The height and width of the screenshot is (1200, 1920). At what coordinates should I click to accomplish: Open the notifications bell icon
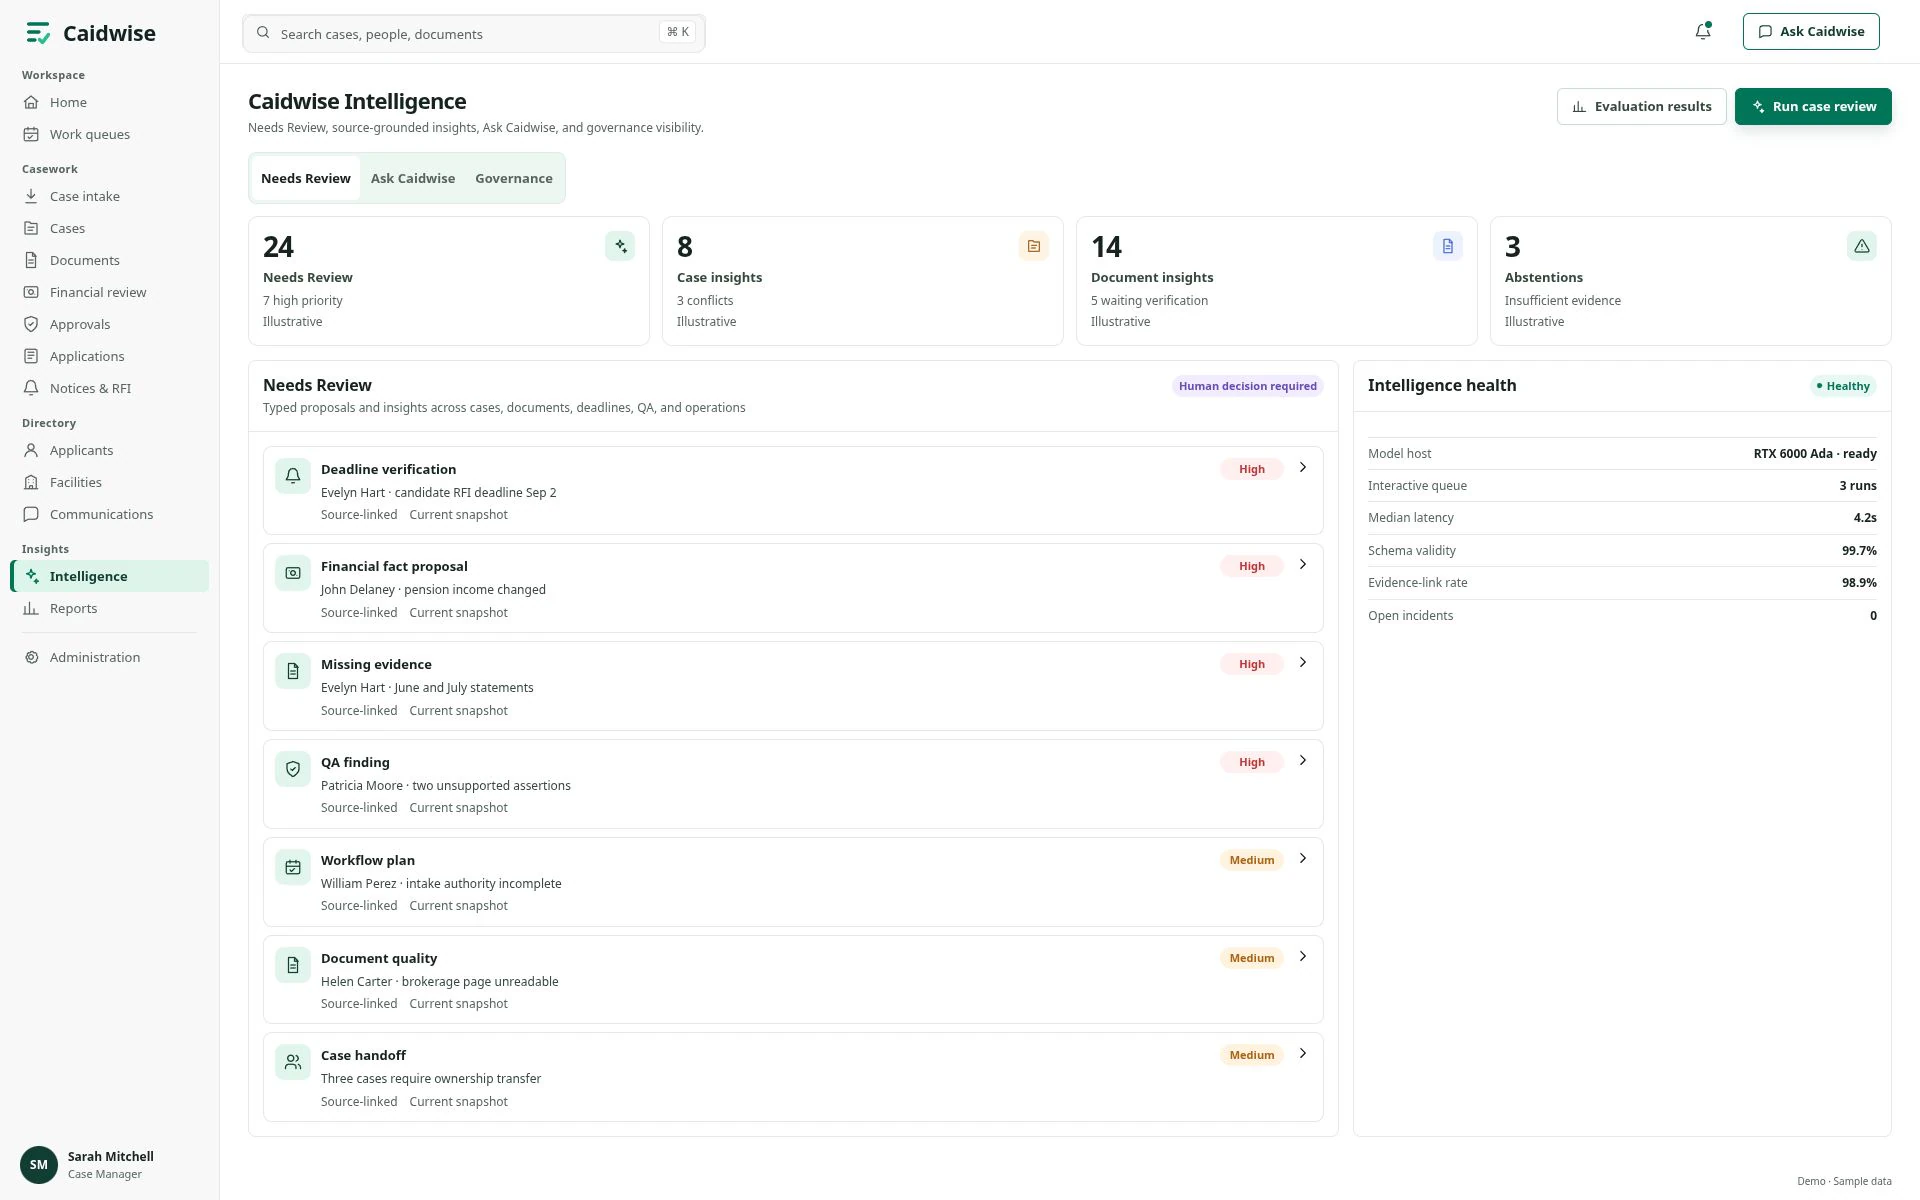(x=1703, y=31)
